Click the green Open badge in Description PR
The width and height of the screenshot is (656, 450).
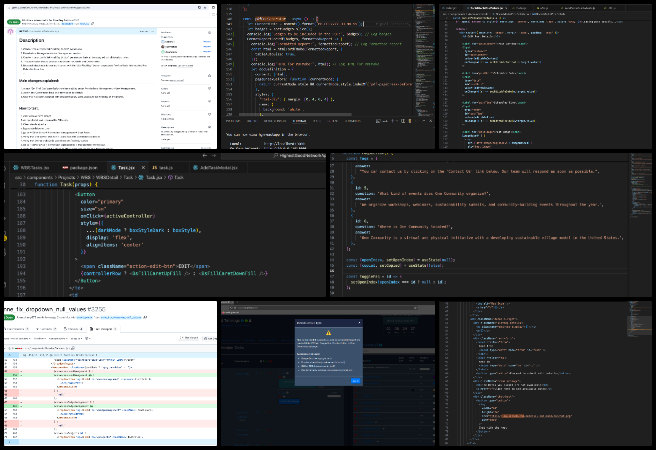click(13, 22)
